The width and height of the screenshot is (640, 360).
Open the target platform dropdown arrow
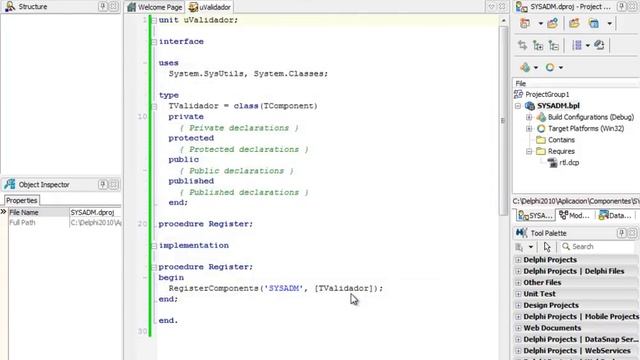[561, 67]
